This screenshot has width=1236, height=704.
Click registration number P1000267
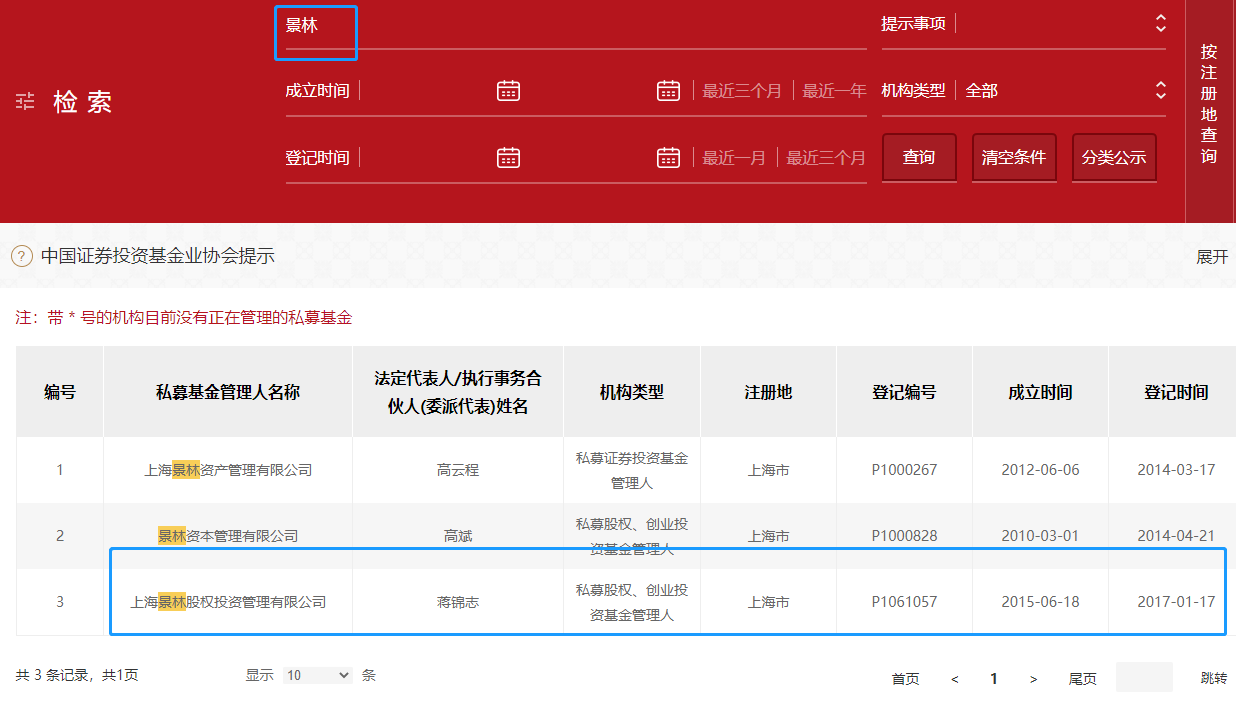click(904, 469)
